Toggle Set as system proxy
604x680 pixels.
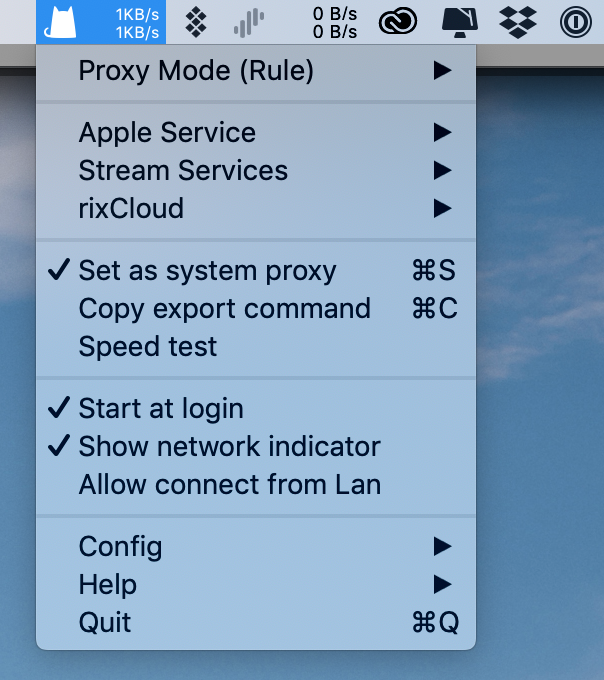coord(207,270)
